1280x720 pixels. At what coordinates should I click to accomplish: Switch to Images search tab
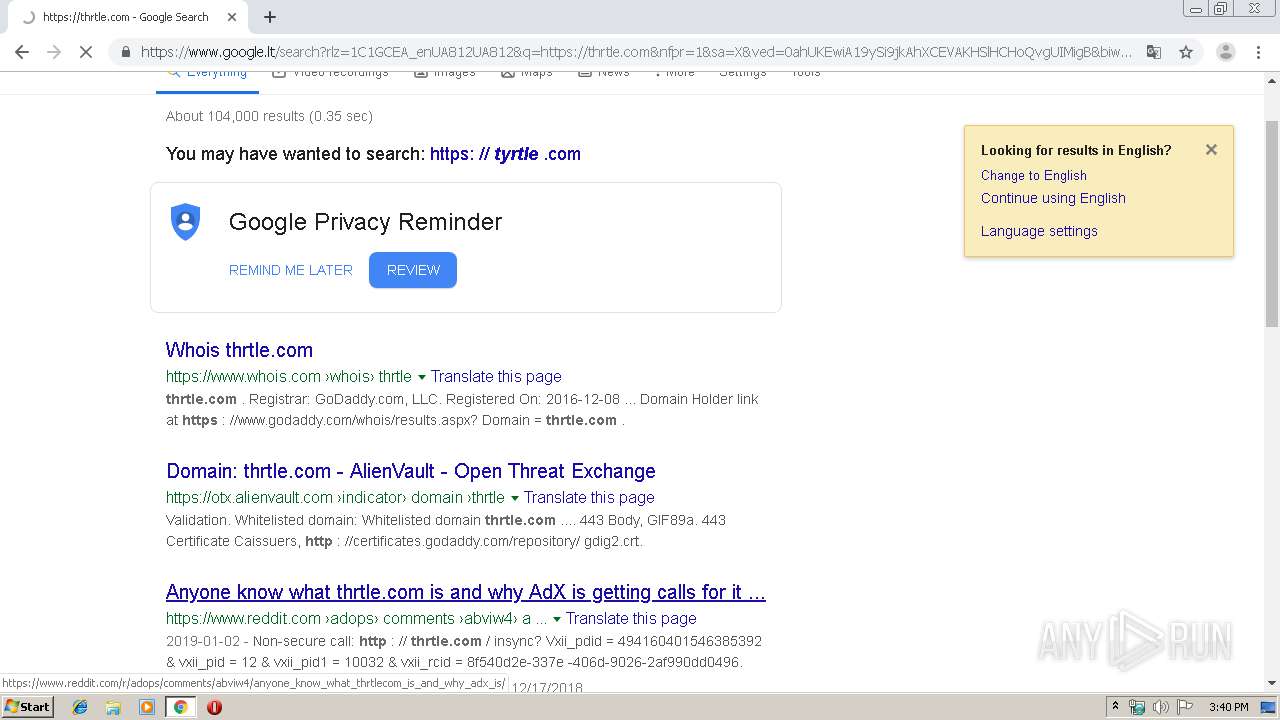click(444, 74)
